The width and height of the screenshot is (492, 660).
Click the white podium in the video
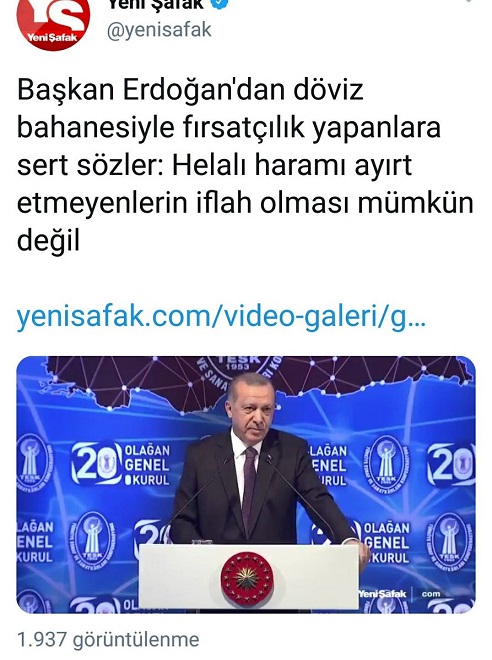point(249,576)
